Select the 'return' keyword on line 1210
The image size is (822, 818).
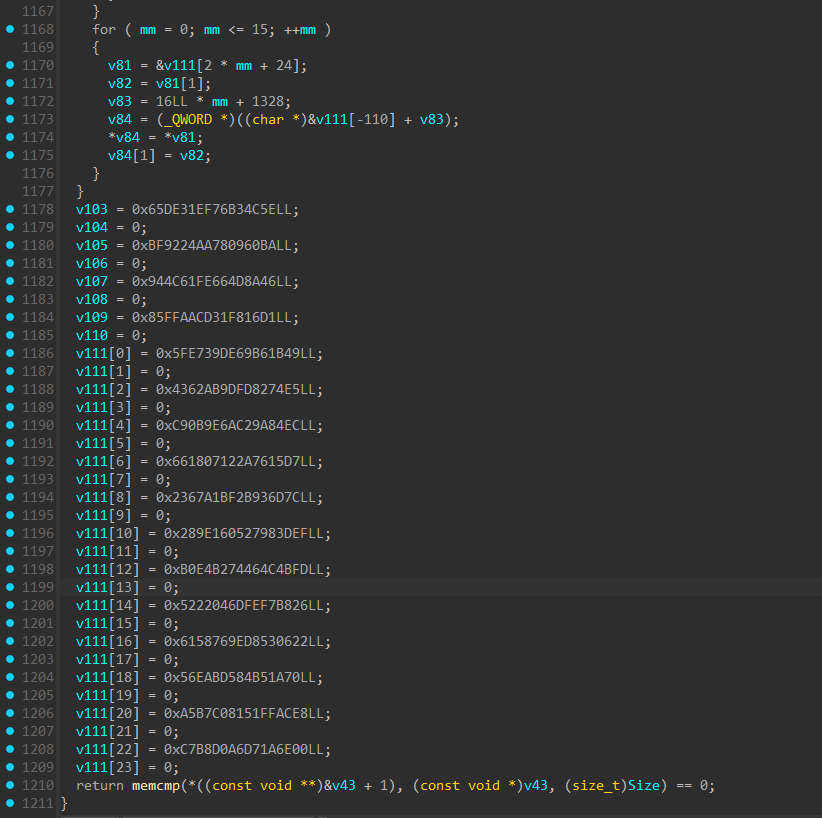(100, 785)
